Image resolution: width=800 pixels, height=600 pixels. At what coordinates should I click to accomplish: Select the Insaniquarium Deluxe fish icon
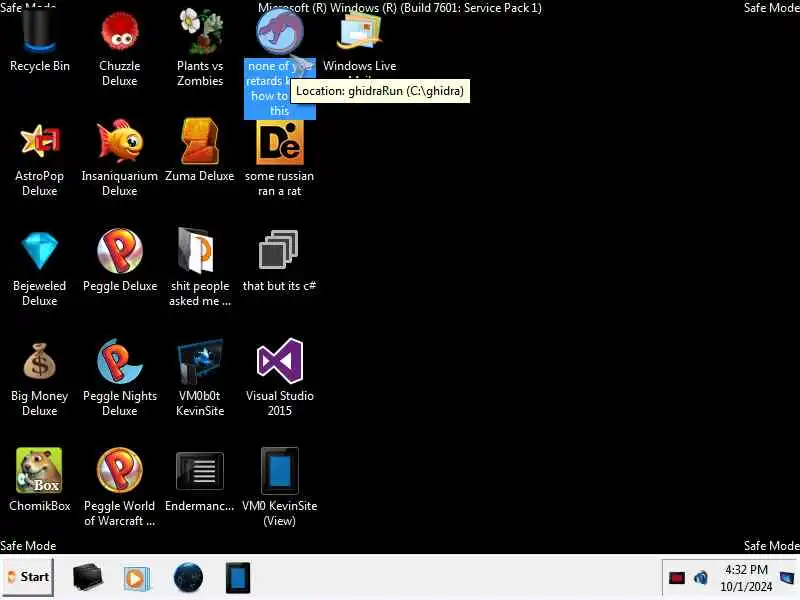[119, 141]
